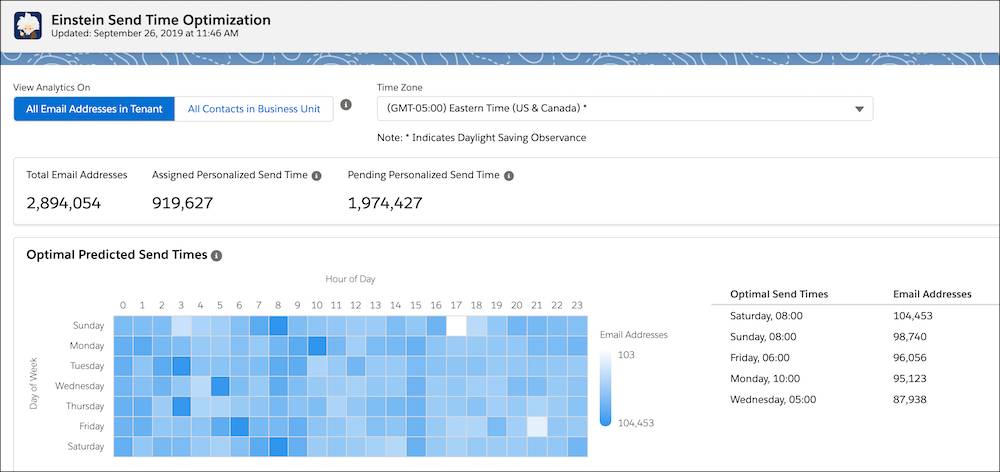The image size is (1000, 472).
Task: Click the 'Wednesday, 05:00' table row
Action: (855, 400)
